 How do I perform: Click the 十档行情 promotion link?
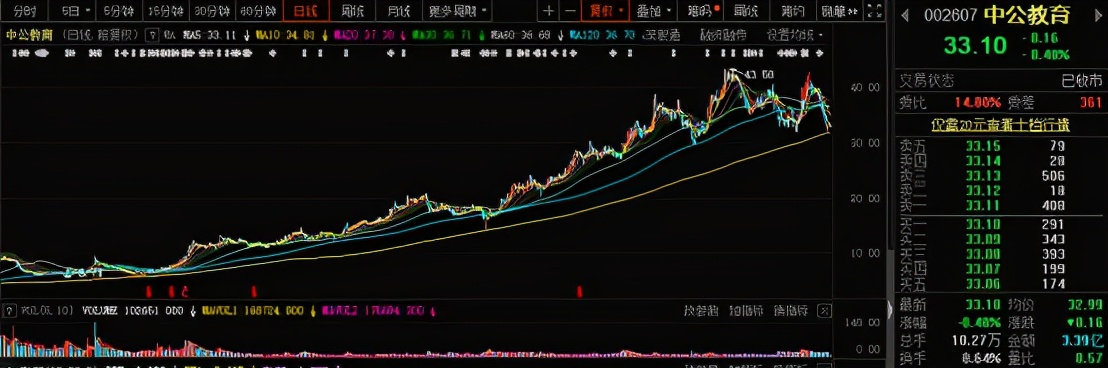[x=1000, y=125]
